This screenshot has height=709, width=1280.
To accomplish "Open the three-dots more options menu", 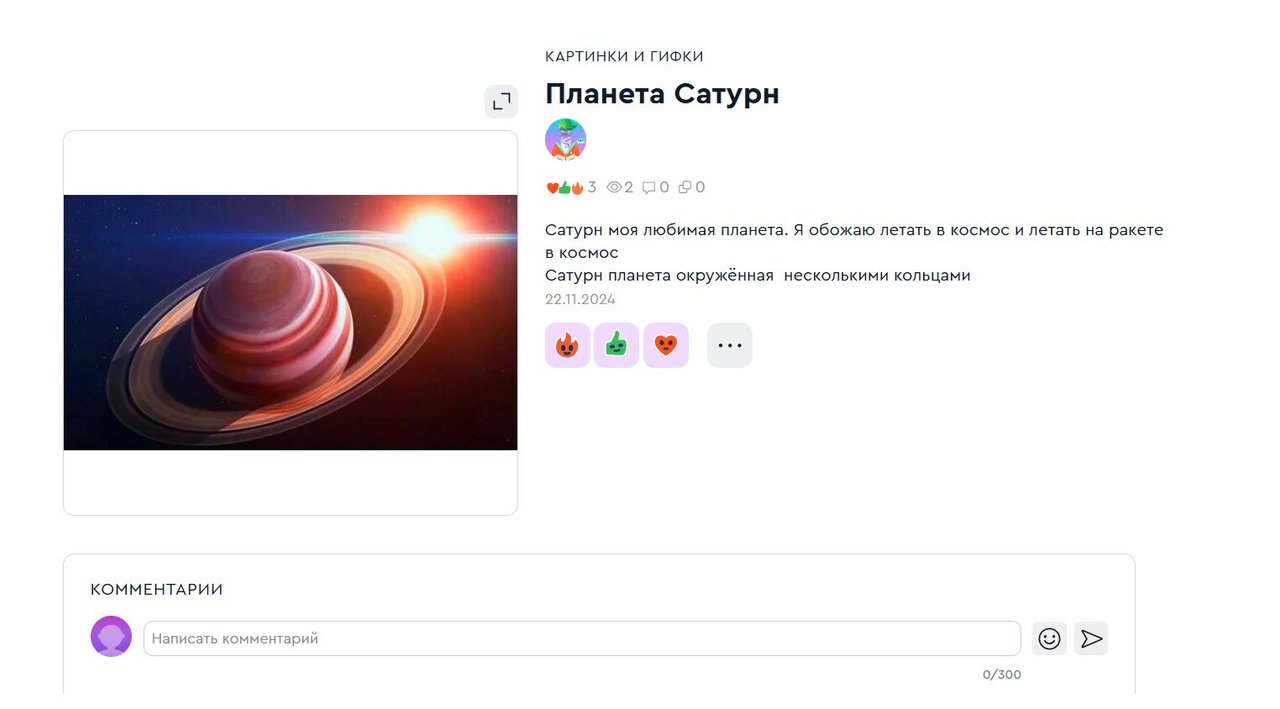I will click(x=729, y=345).
